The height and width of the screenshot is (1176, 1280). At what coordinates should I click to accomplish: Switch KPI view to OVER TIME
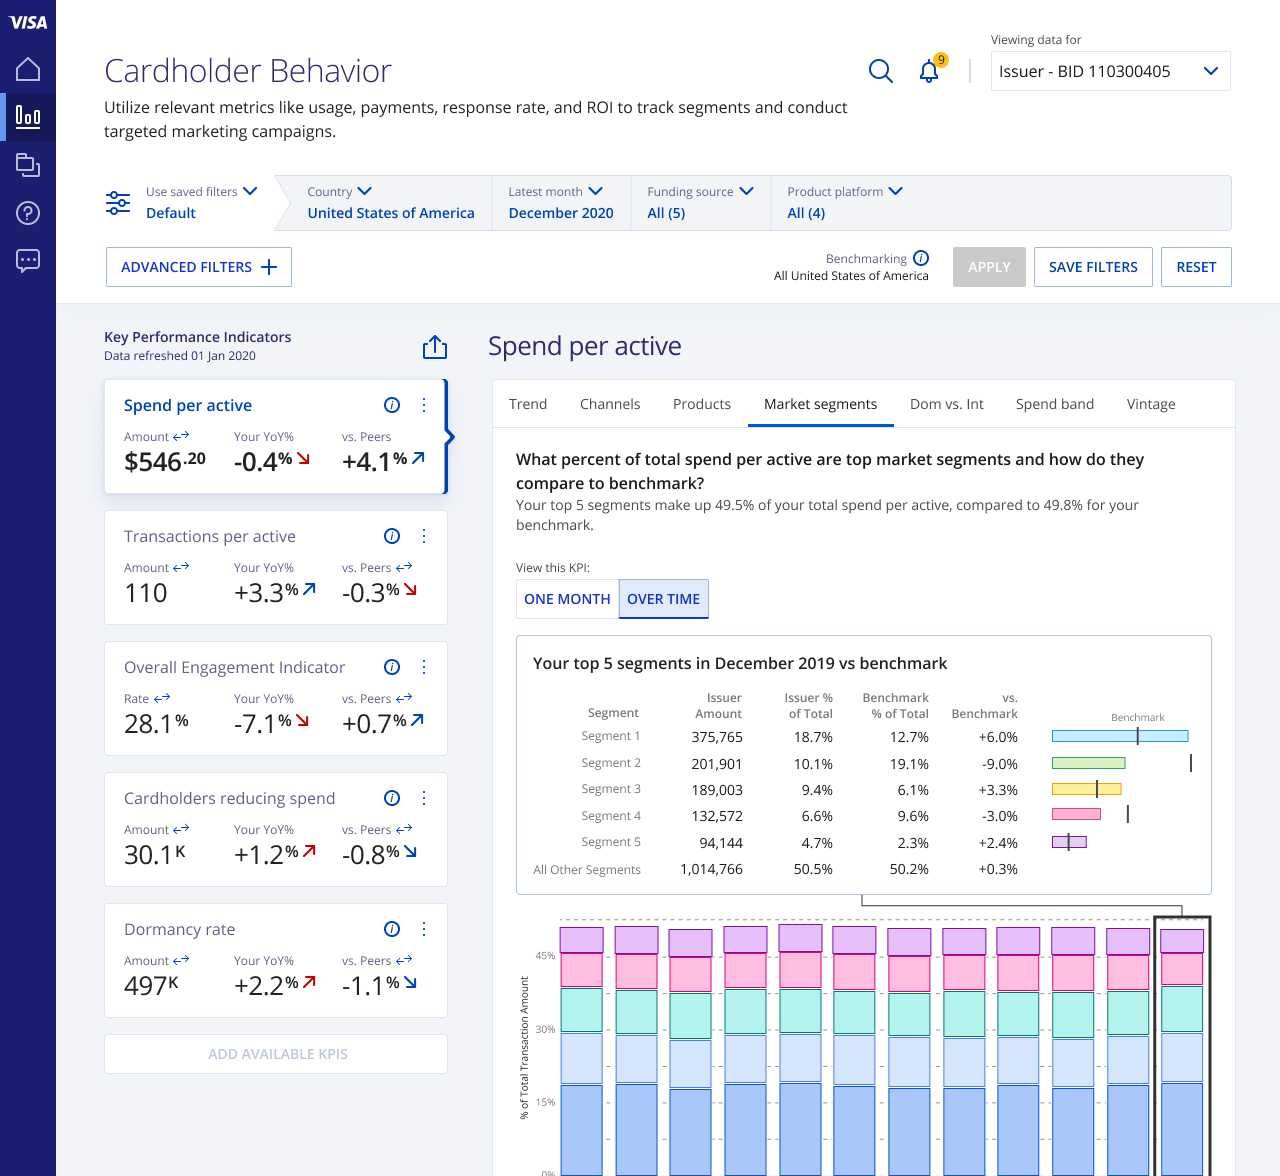(x=664, y=599)
